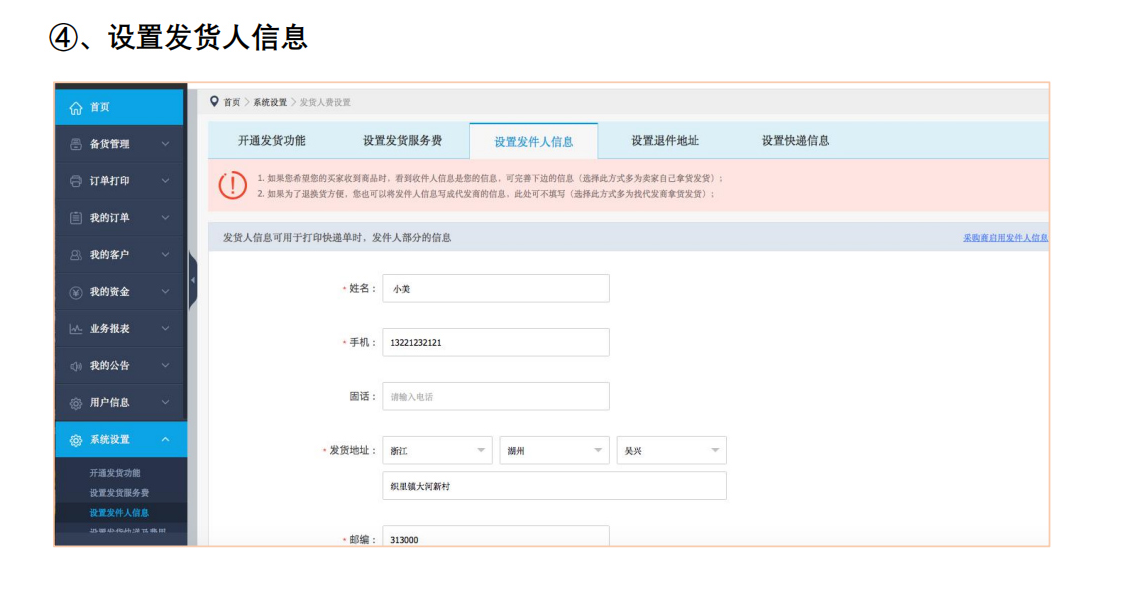Expand the 业务报表 menu chevron

click(165, 329)
